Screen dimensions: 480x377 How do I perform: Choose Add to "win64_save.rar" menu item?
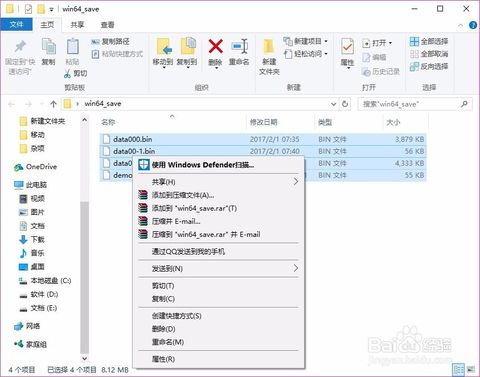(x=219, y=208)
